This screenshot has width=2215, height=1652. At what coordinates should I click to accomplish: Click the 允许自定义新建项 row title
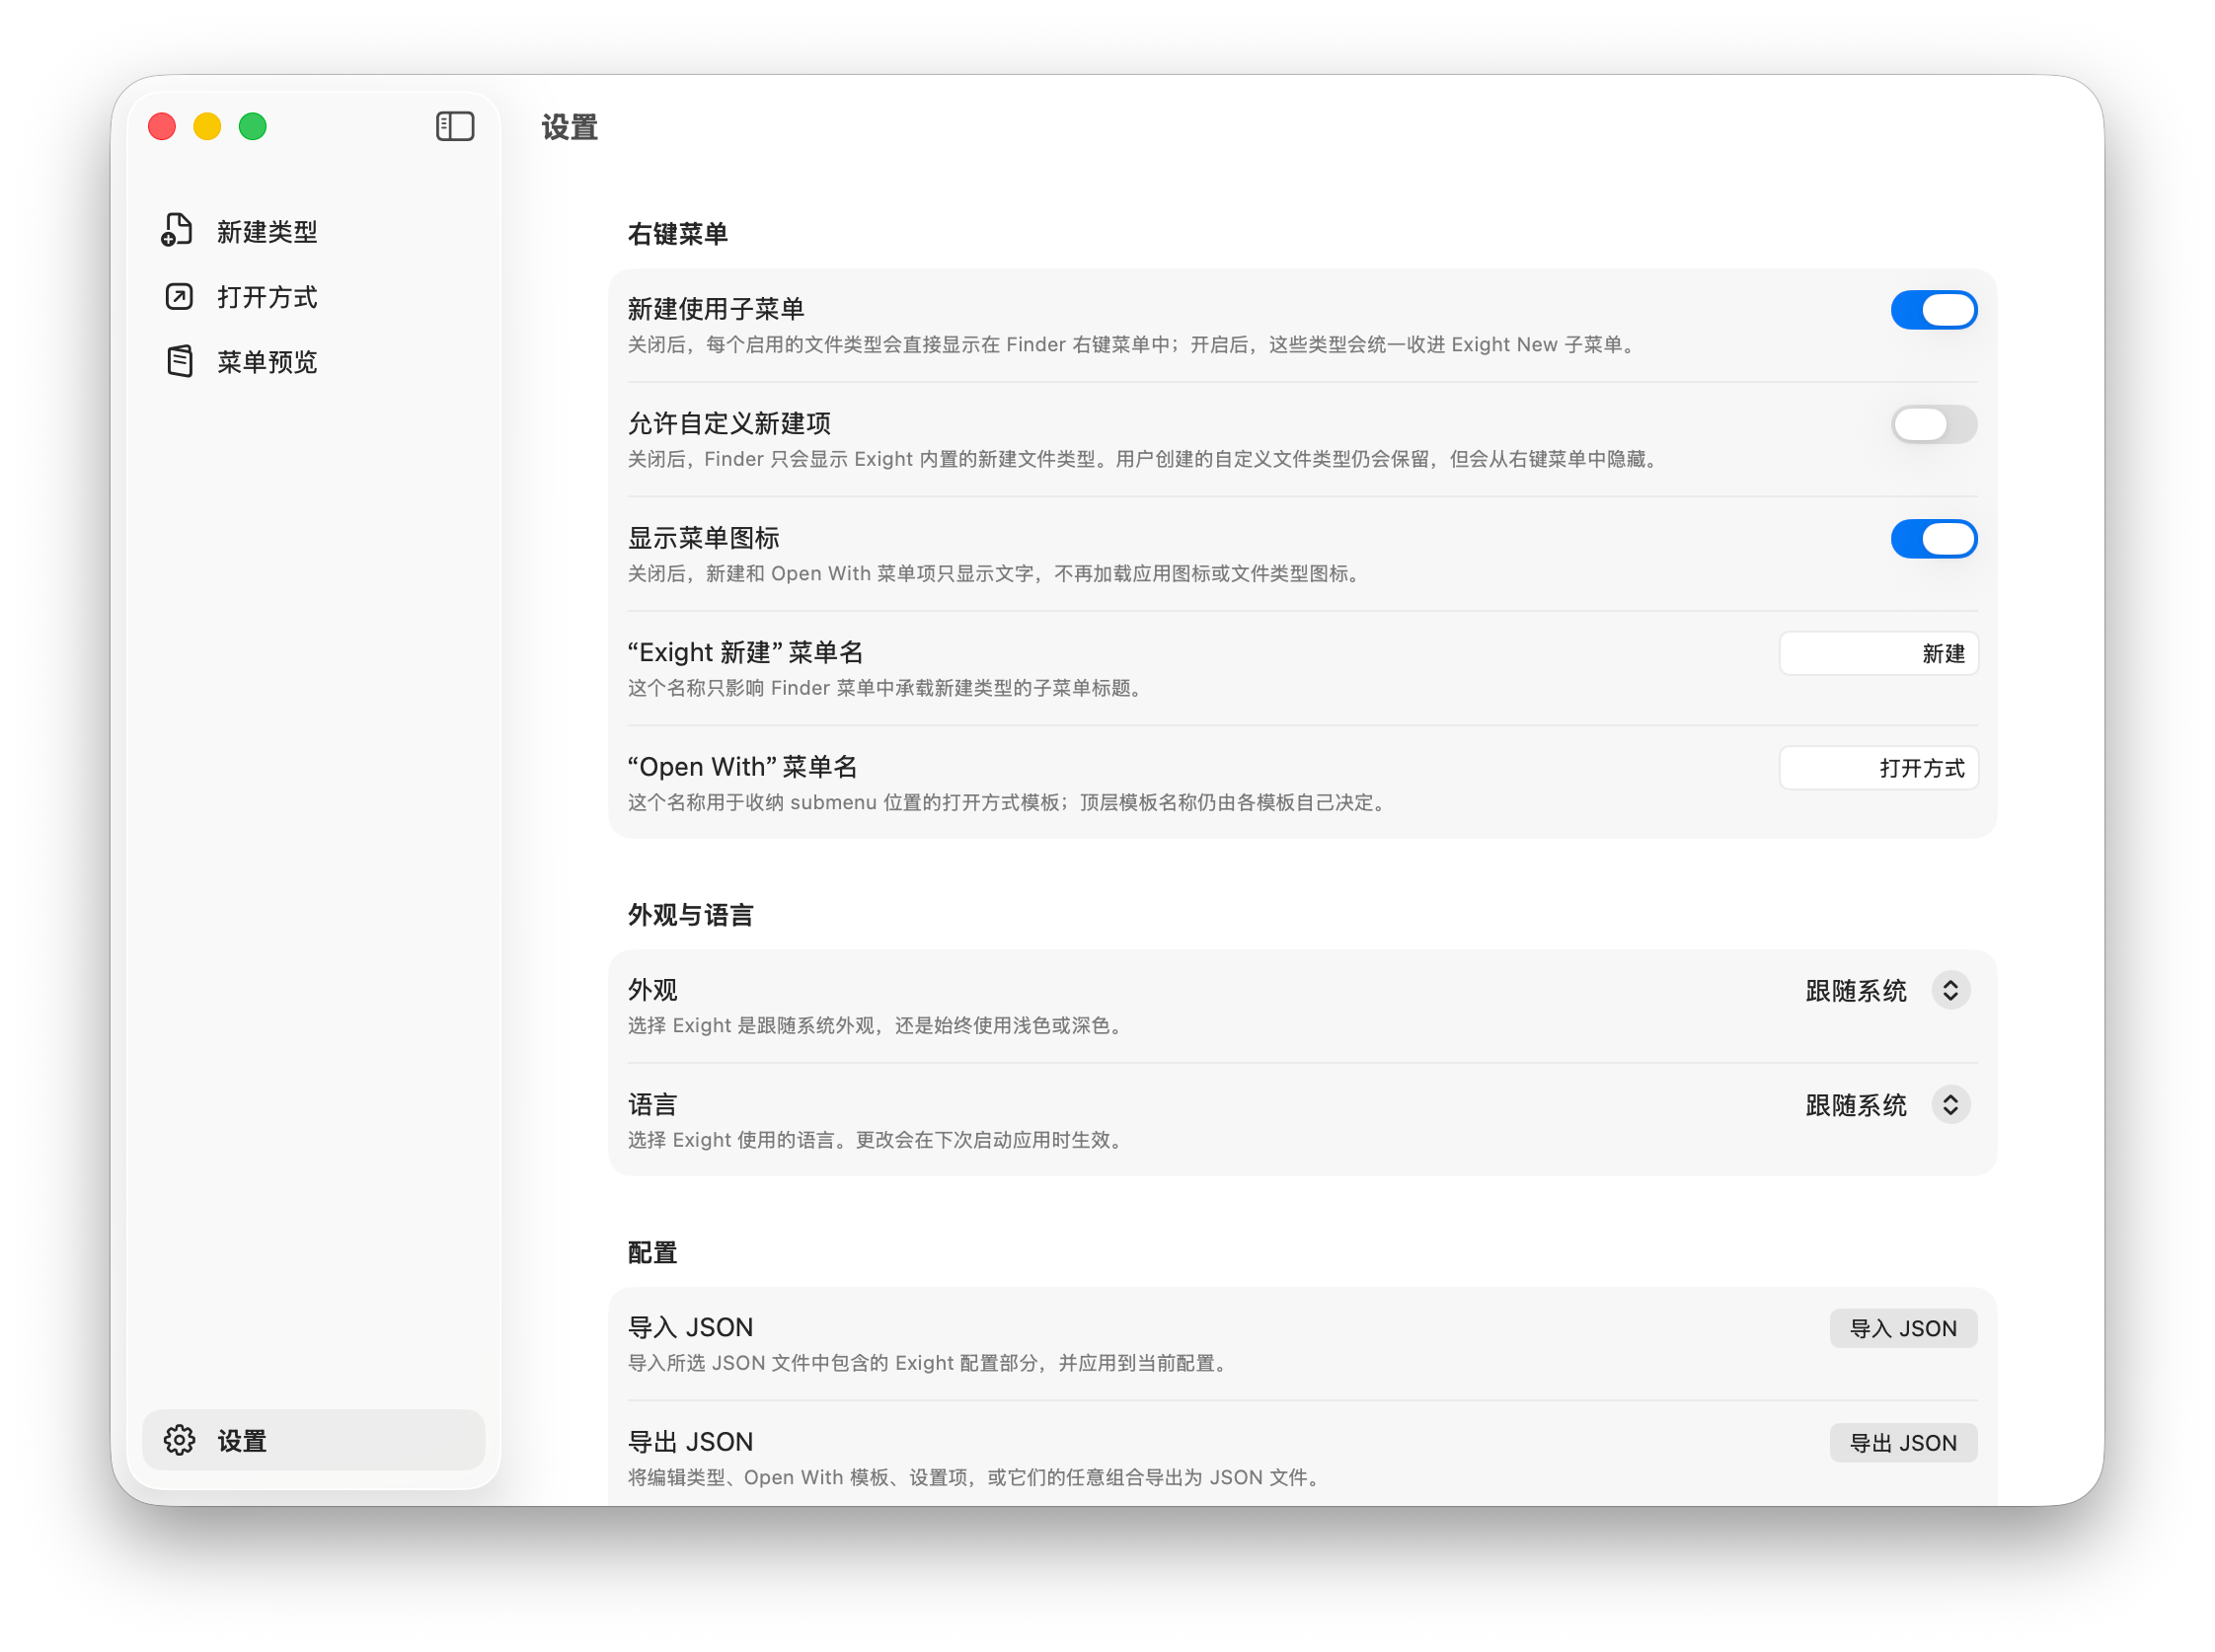click(729, 423)
